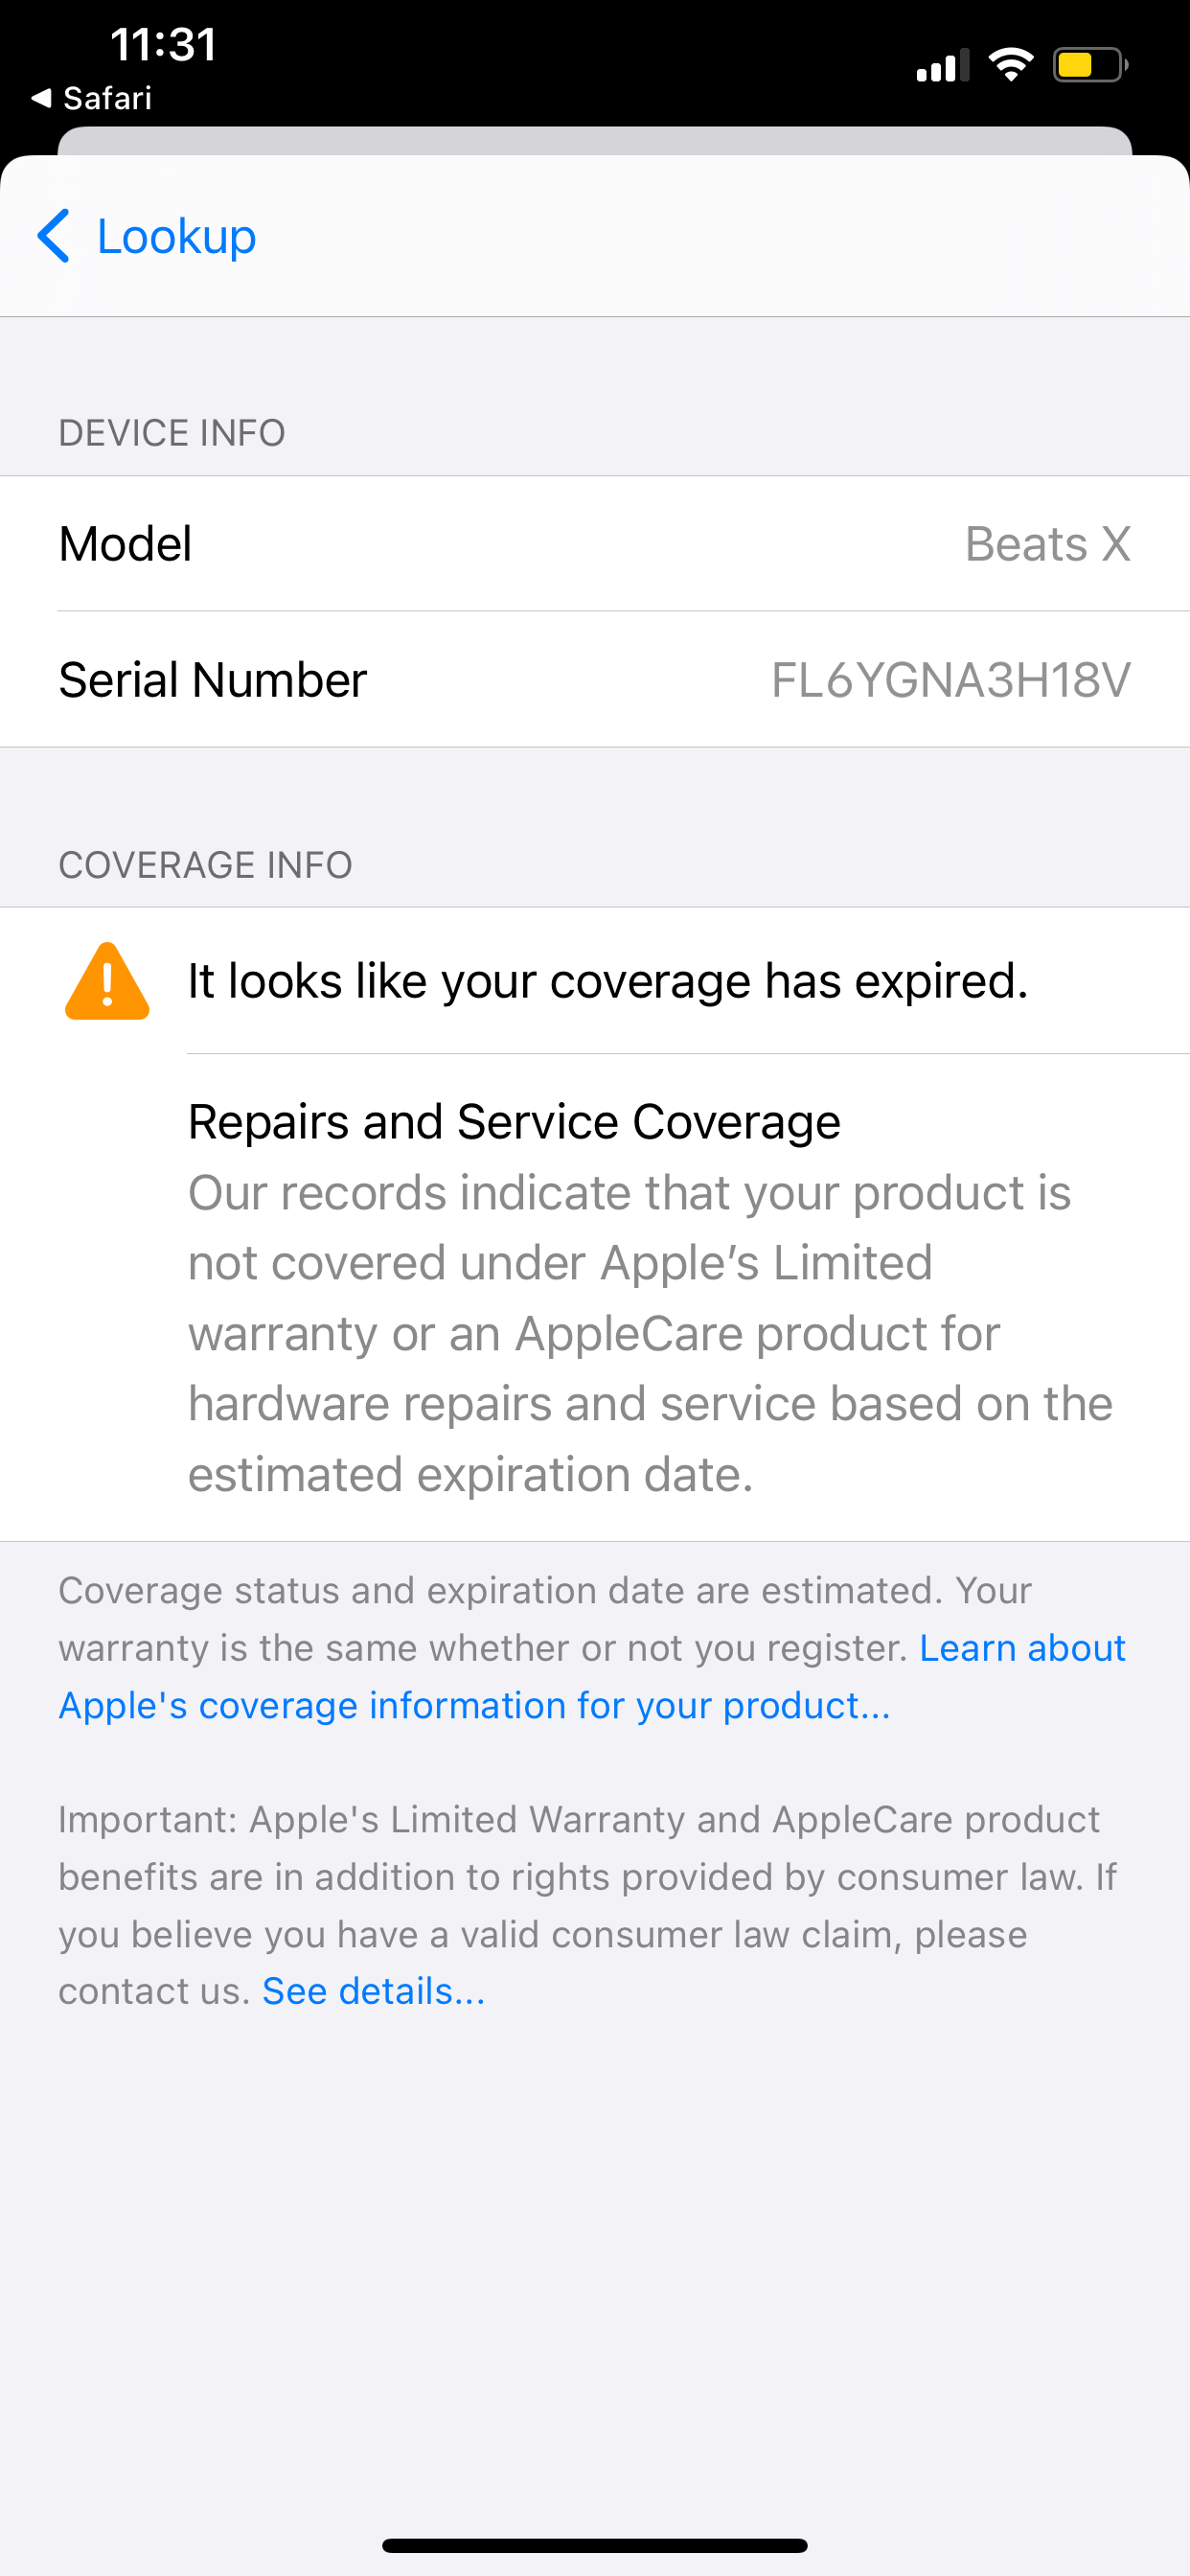
Task: Tap the Wi-Fi icon in the status bar
Action: (1010, 62)
